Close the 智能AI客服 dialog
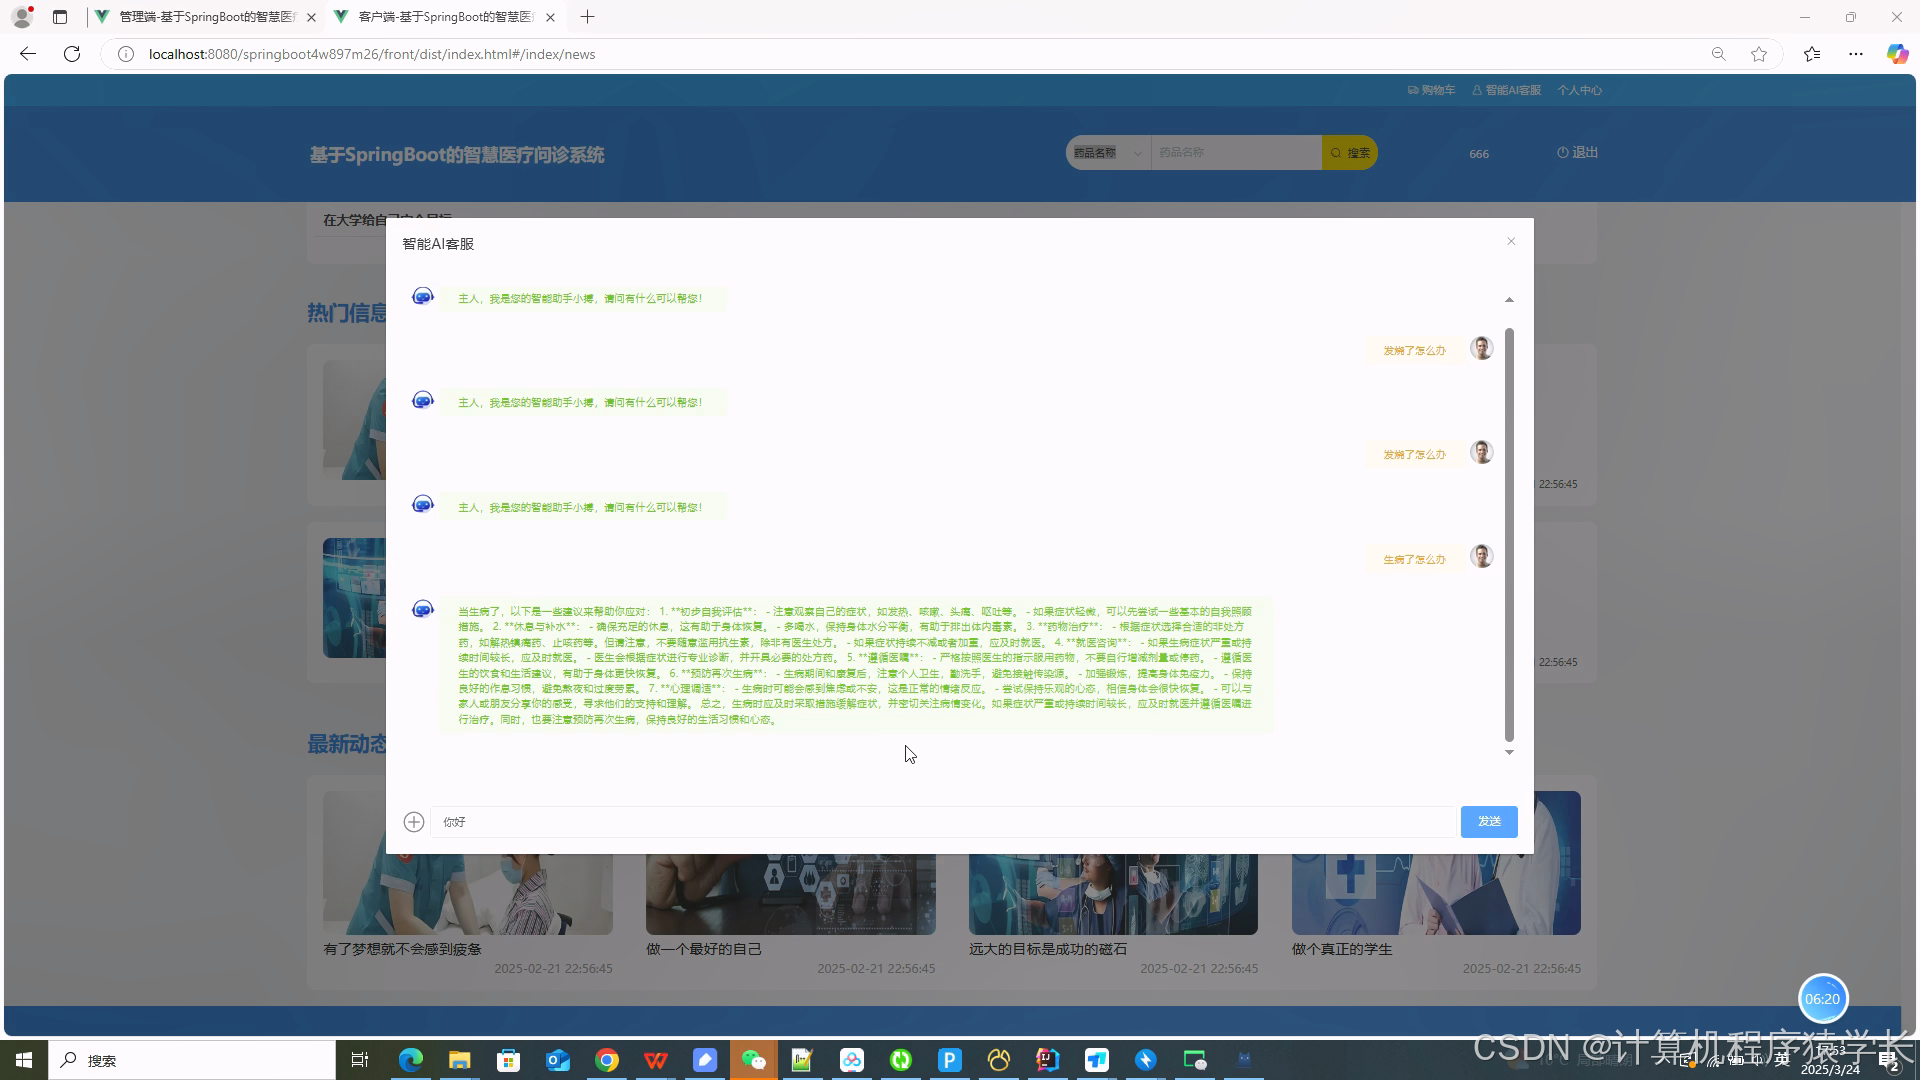Image resolution: width=1920 pixels, height=1080 pixels. click(1511, 242)
